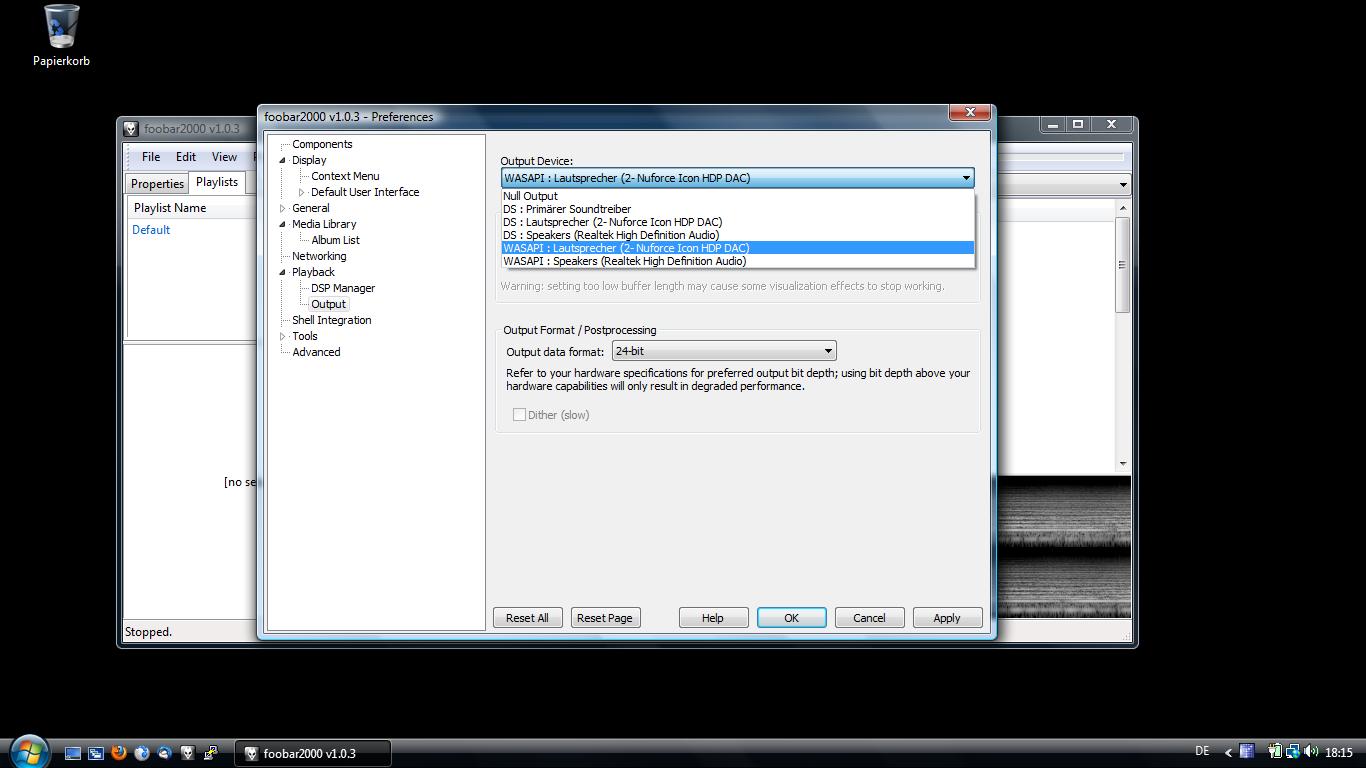Enable the Dither (slow) checkbox

pos(519,414)
